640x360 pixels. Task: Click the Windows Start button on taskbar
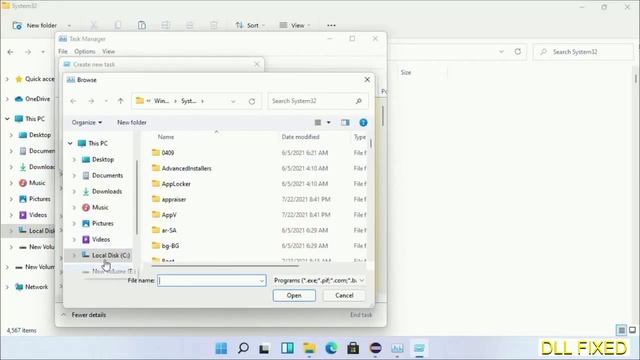click(221, 348)
